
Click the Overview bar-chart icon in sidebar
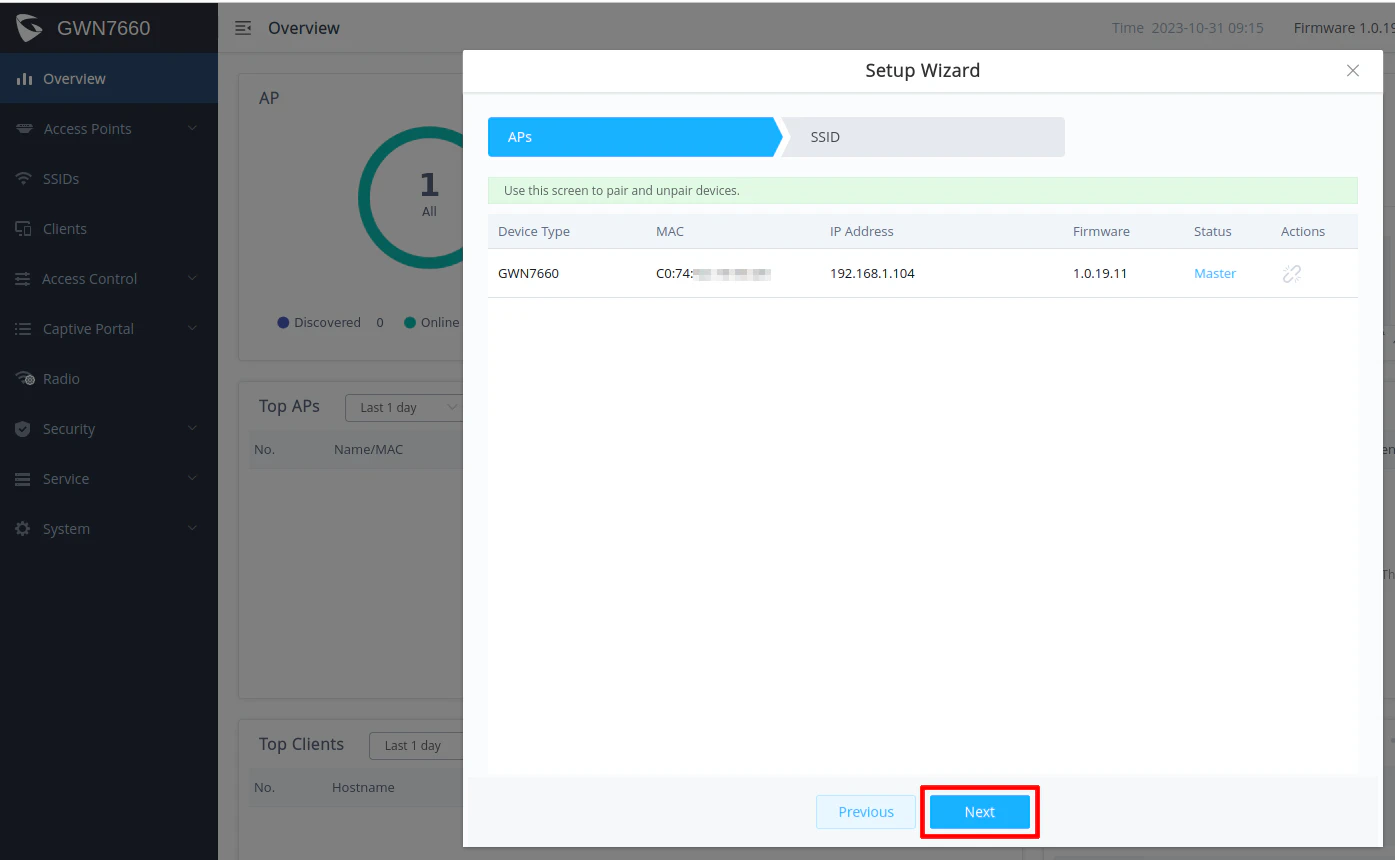point(24,79)
